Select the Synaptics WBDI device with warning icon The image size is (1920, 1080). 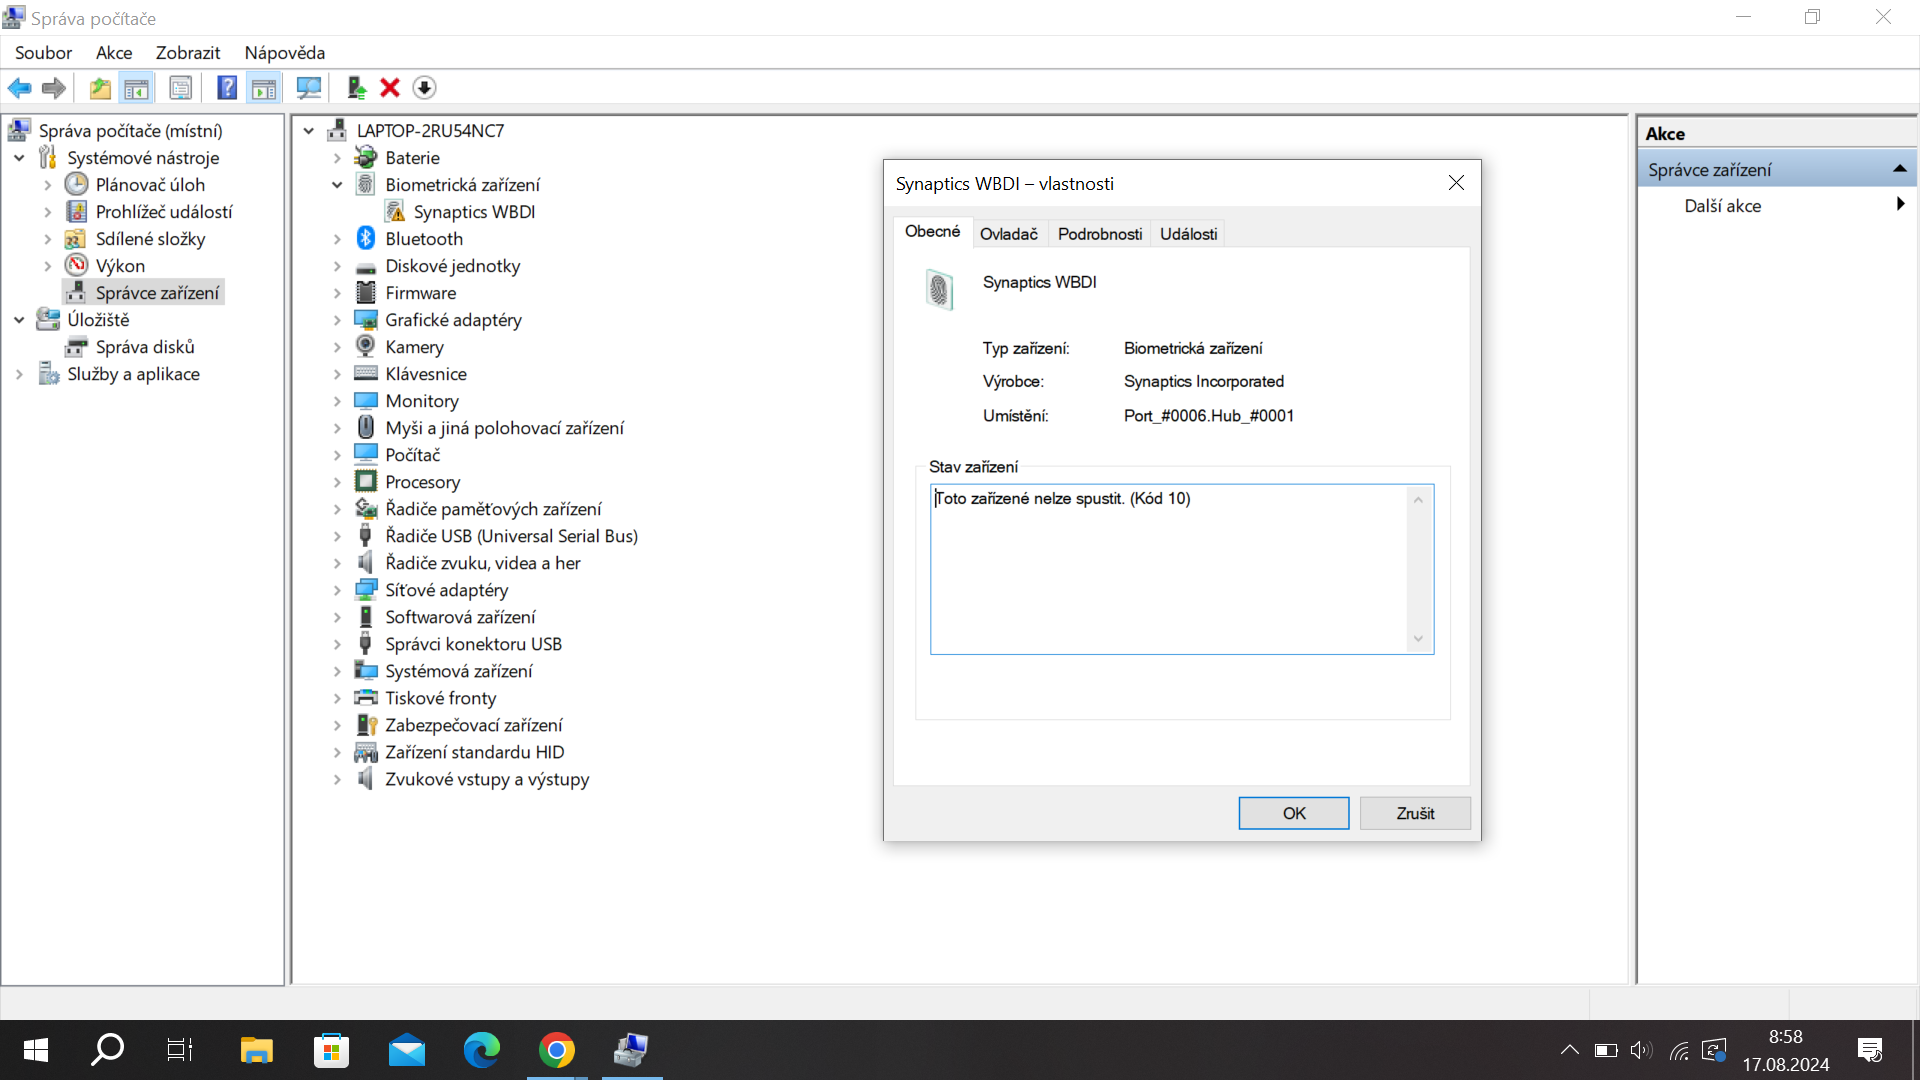pyautogui.click(x=474, y=212)
